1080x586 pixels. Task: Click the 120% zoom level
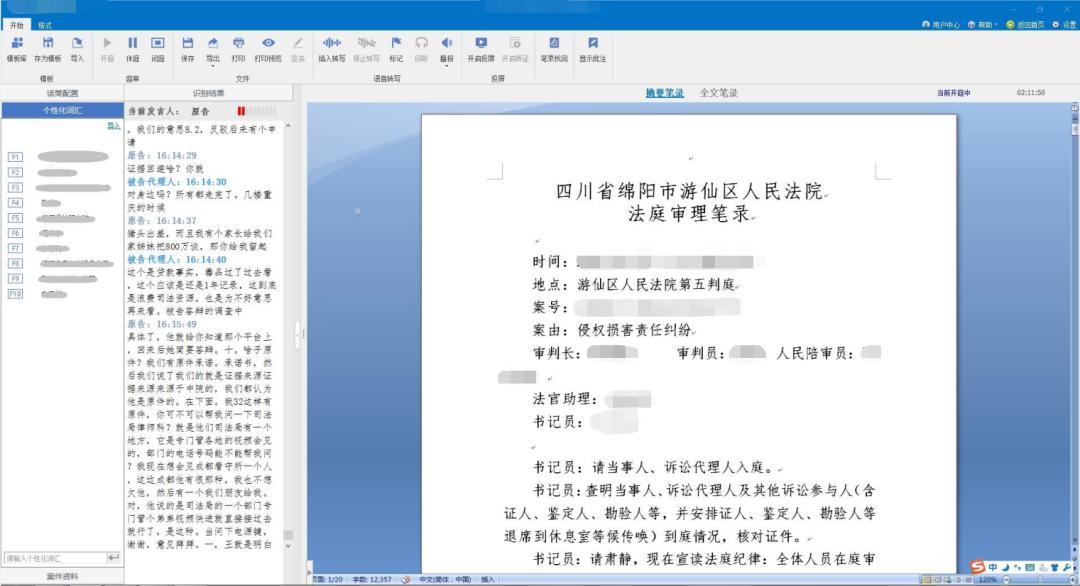click(x=988, y=580)
